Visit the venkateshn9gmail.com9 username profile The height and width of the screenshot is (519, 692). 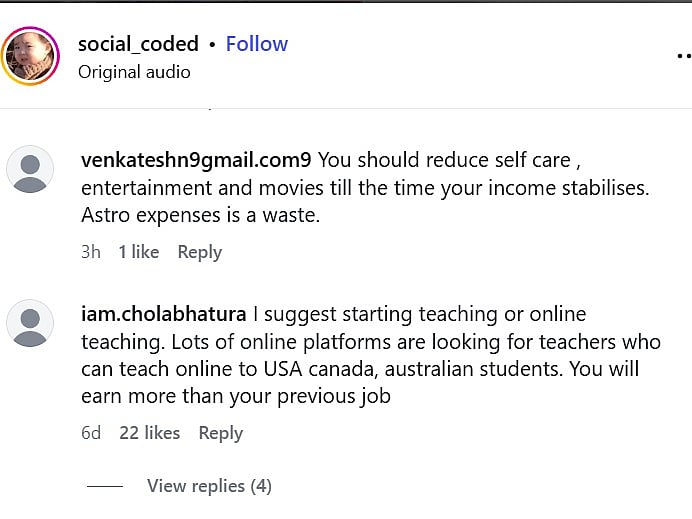[195, 159]
